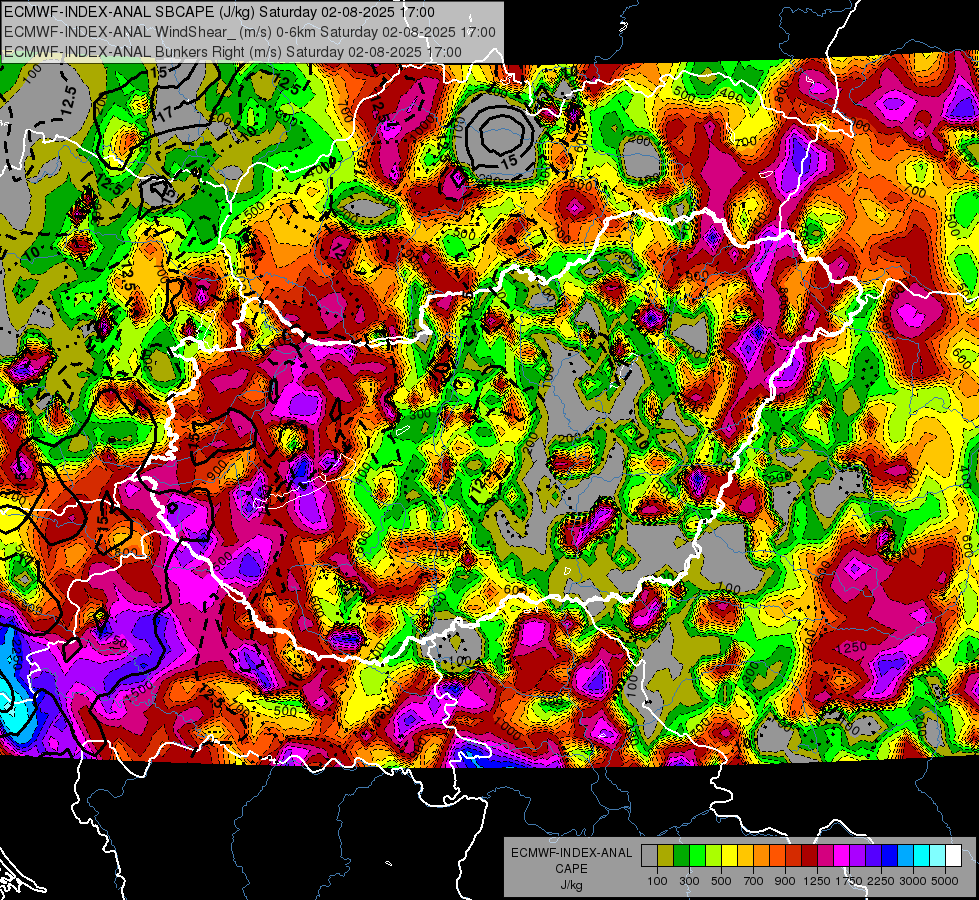Click the 1250 tick label in legend
Image resolution: width=979 pixels, height=900 pixels.
[x=817, y=881]
